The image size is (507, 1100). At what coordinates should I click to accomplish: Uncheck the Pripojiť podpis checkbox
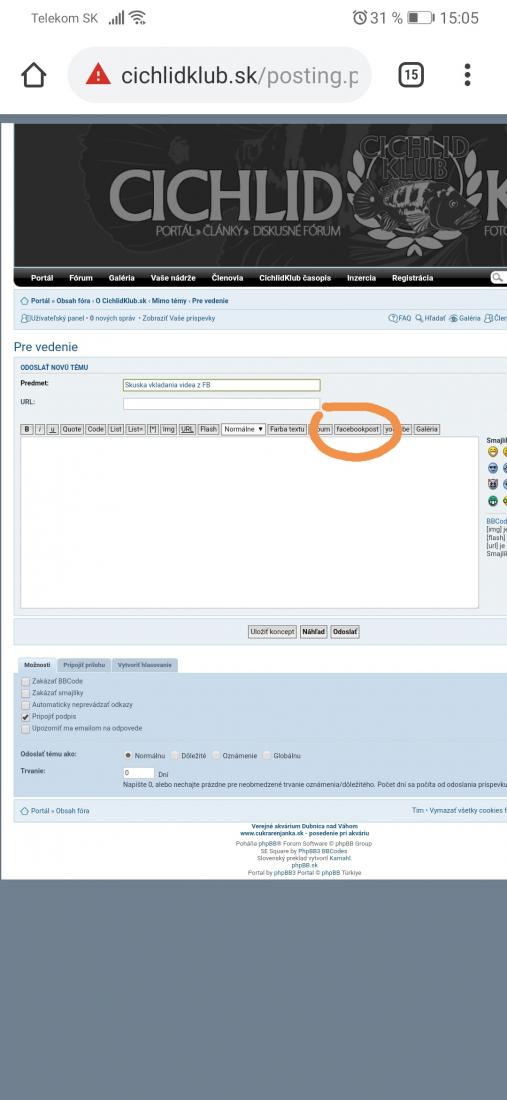point(26,717)
